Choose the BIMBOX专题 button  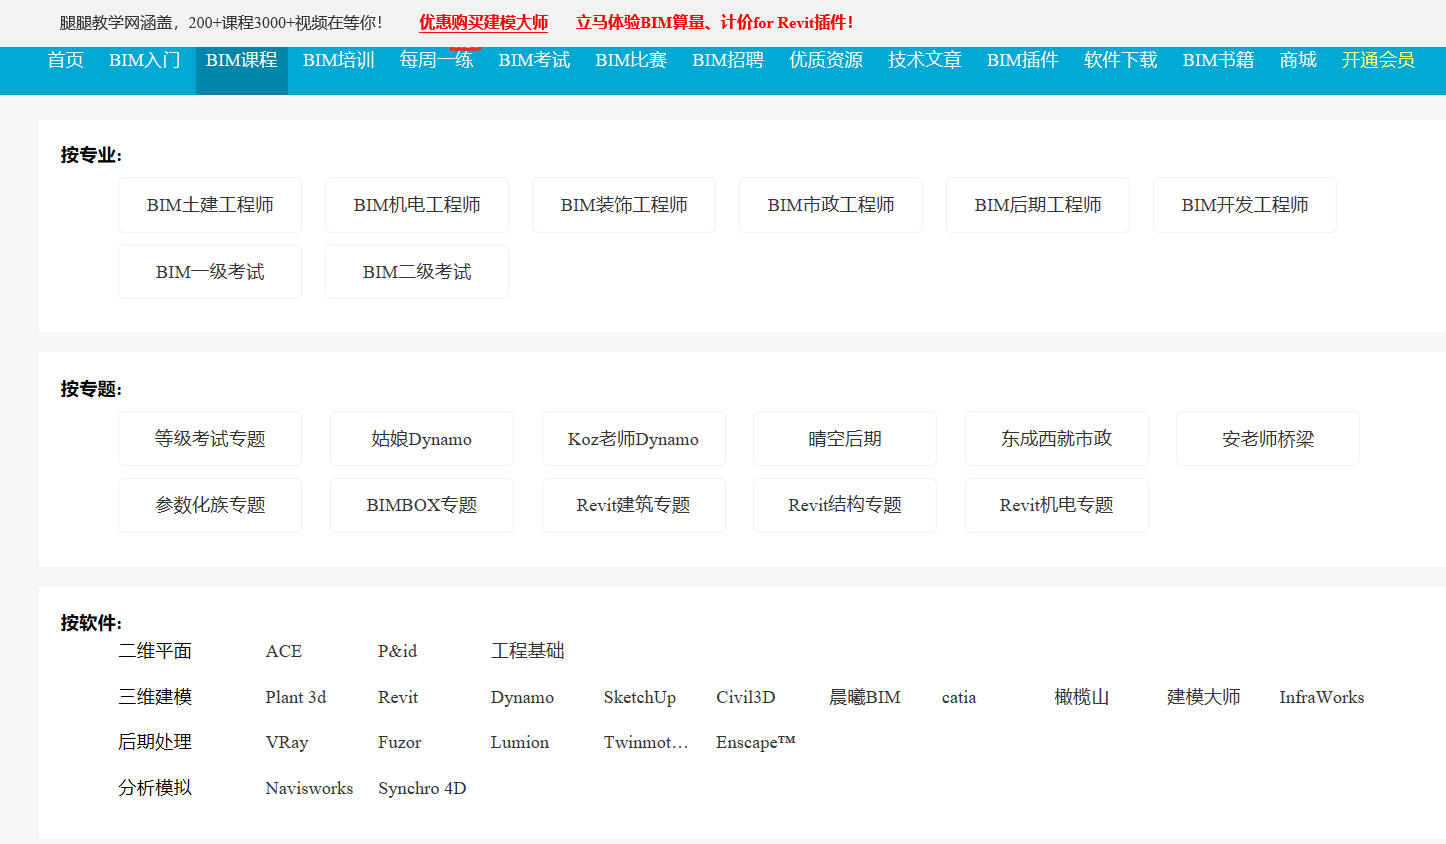coord(422,505)
